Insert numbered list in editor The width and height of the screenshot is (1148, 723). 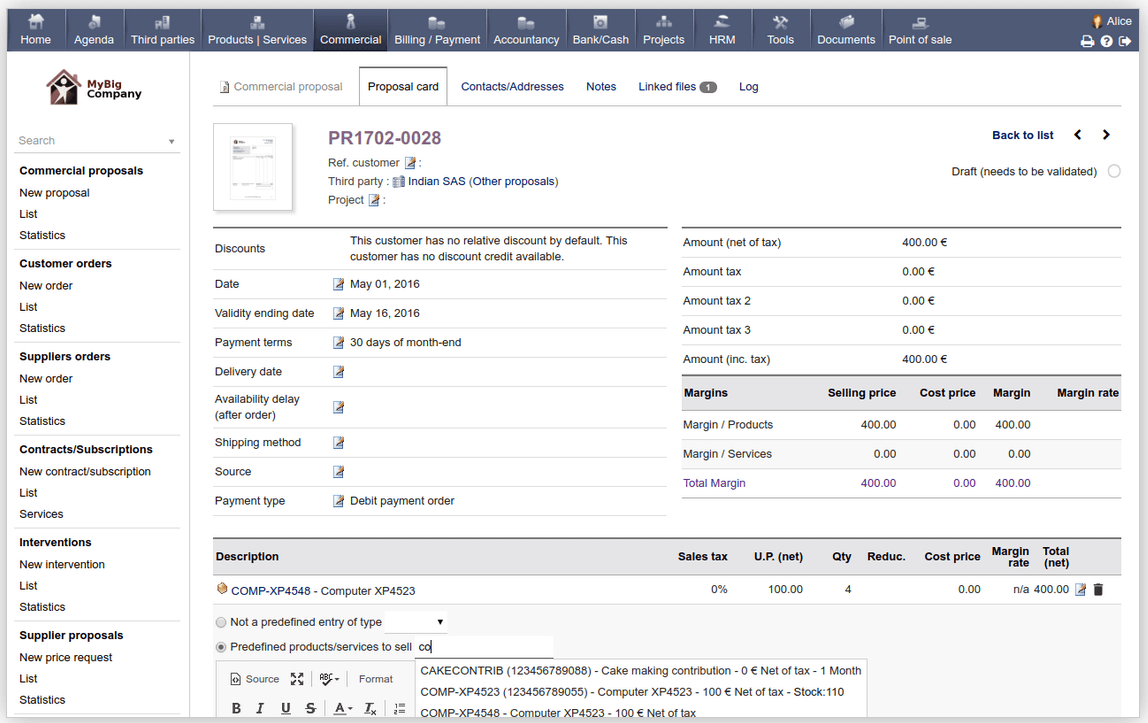(399, 708)
